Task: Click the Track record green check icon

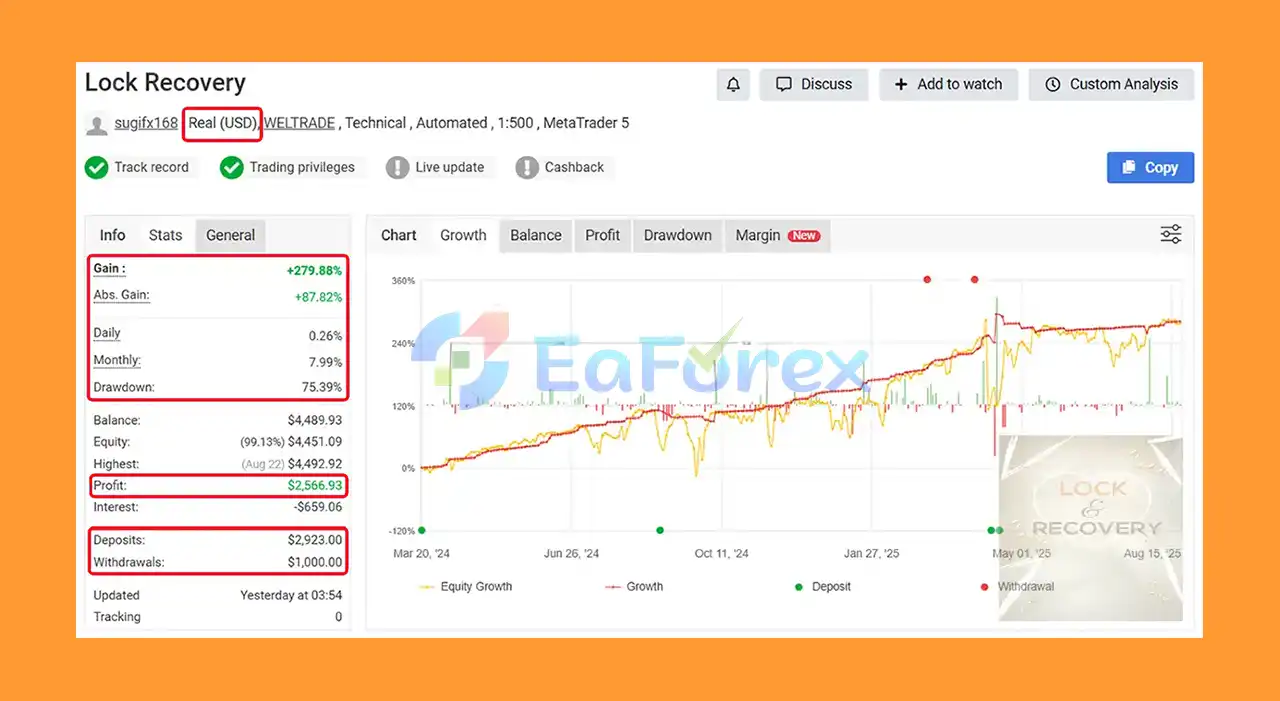Action: [97, 168]
